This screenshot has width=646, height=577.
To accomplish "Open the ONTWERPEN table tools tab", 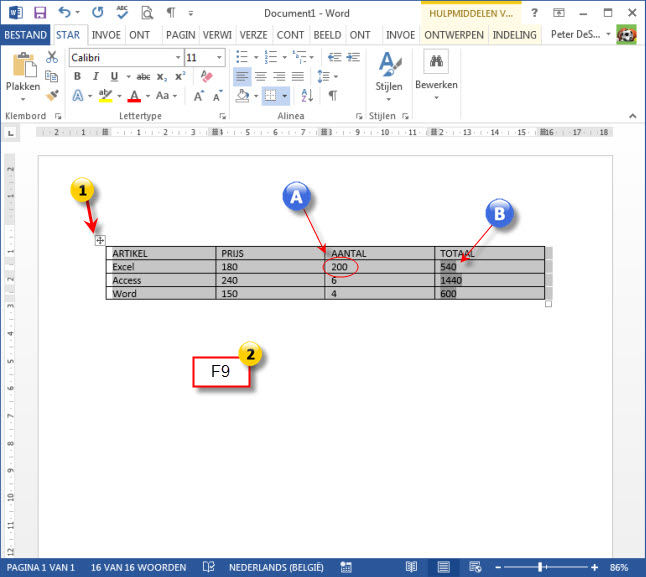I will pos(454,35).
